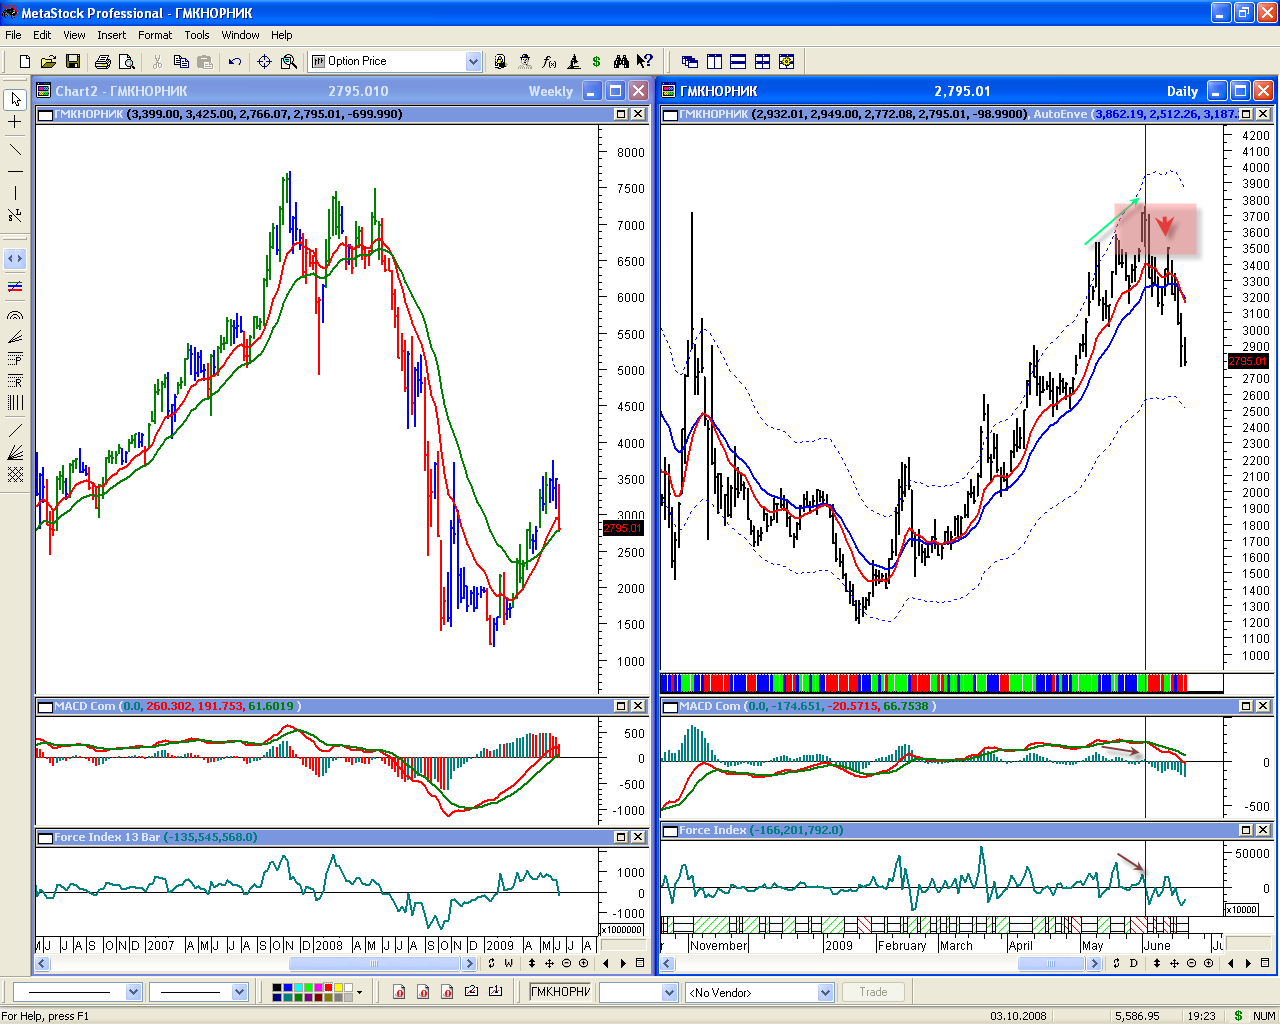Click the Weekly periodicity label in Chart2 title
This screenshot has height=1024, width=1280.
[x=551, y=91]
